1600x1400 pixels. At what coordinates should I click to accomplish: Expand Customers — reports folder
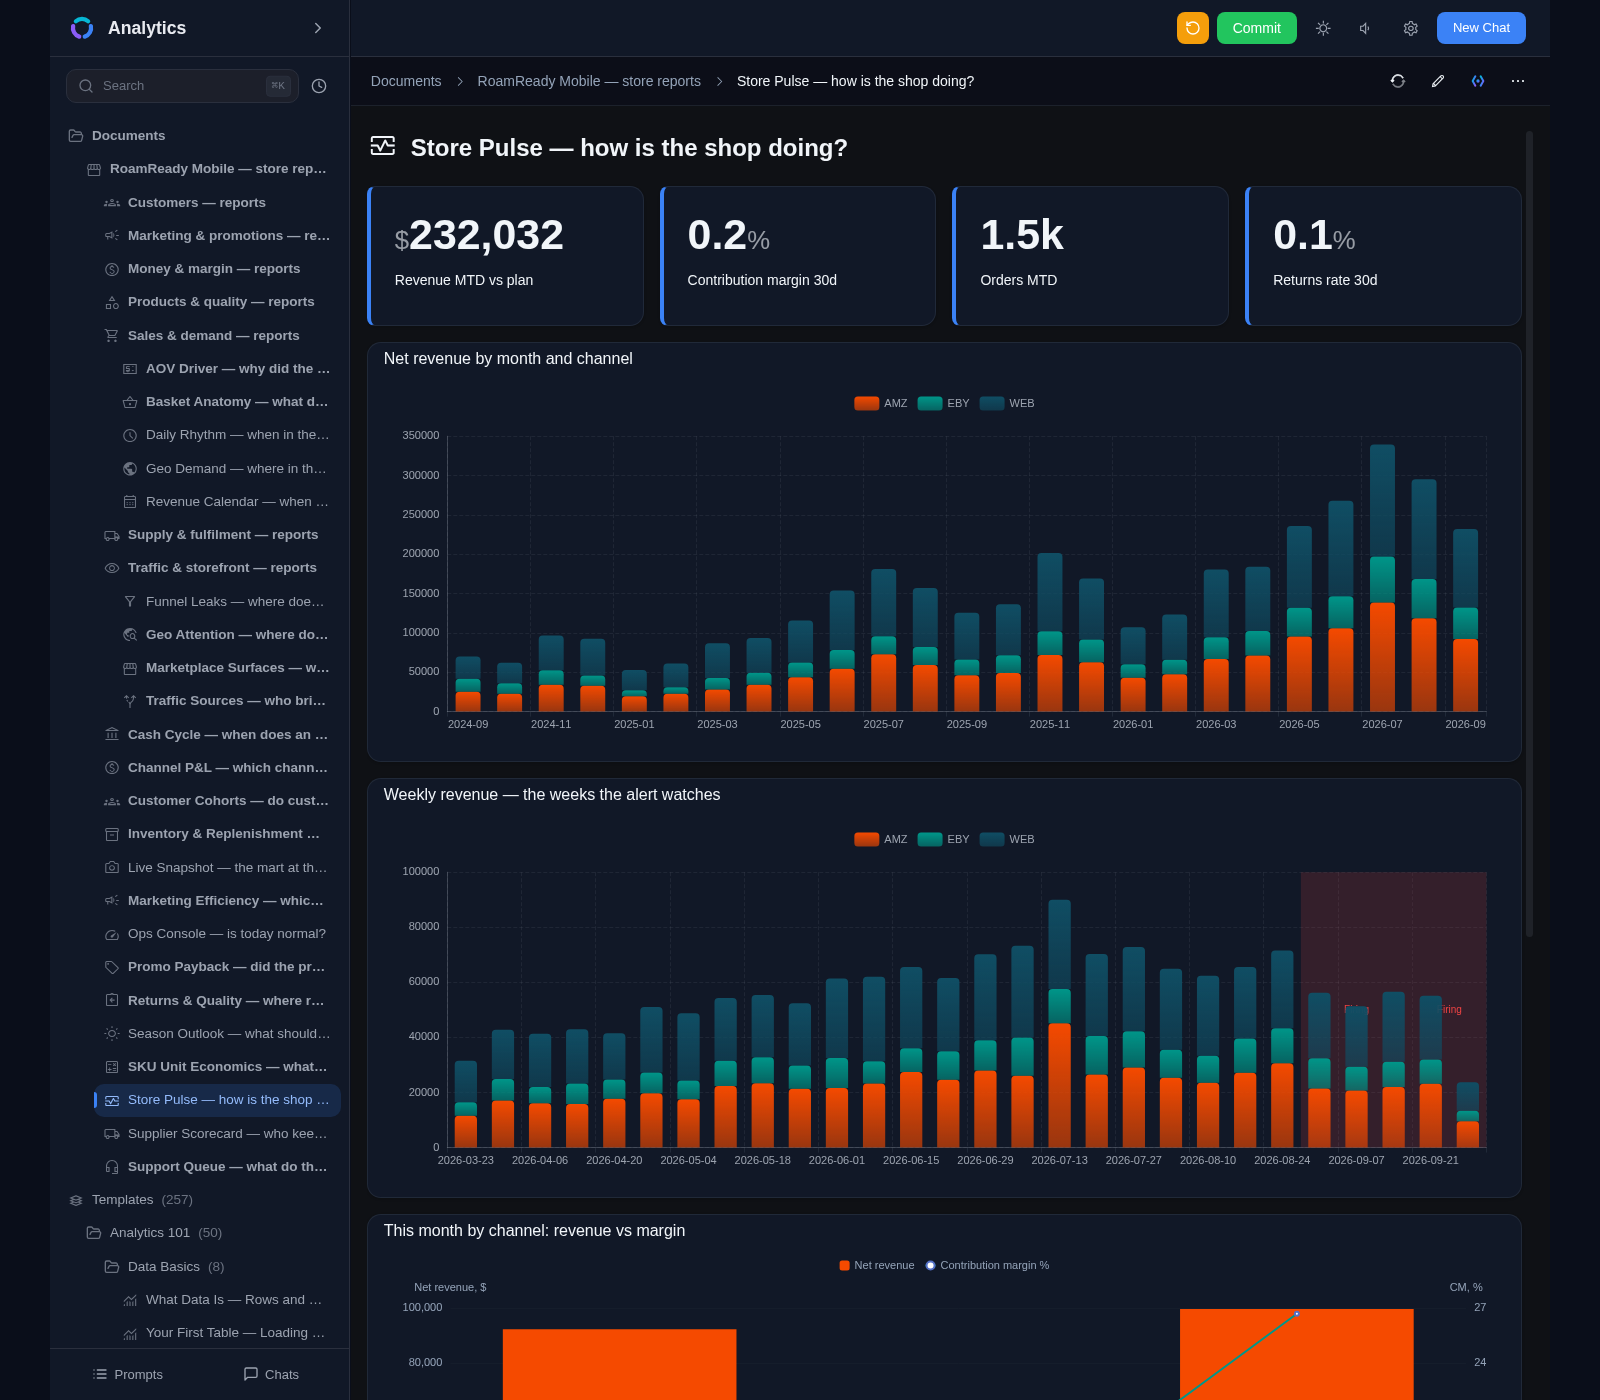(x=217, y=203)
